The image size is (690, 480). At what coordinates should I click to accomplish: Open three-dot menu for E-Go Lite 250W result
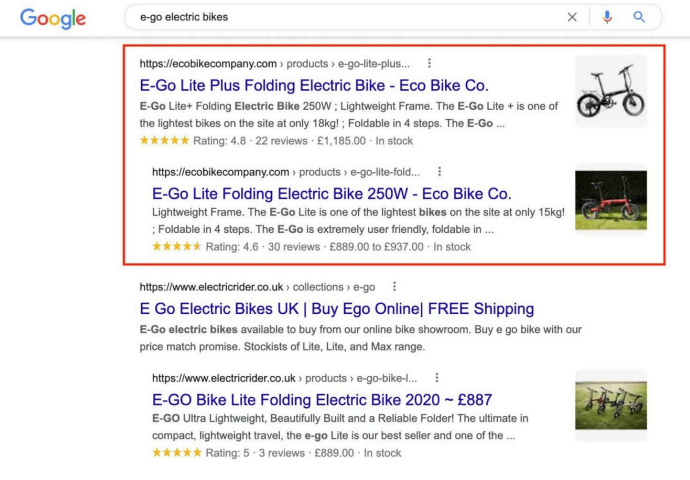coord(439,172)
